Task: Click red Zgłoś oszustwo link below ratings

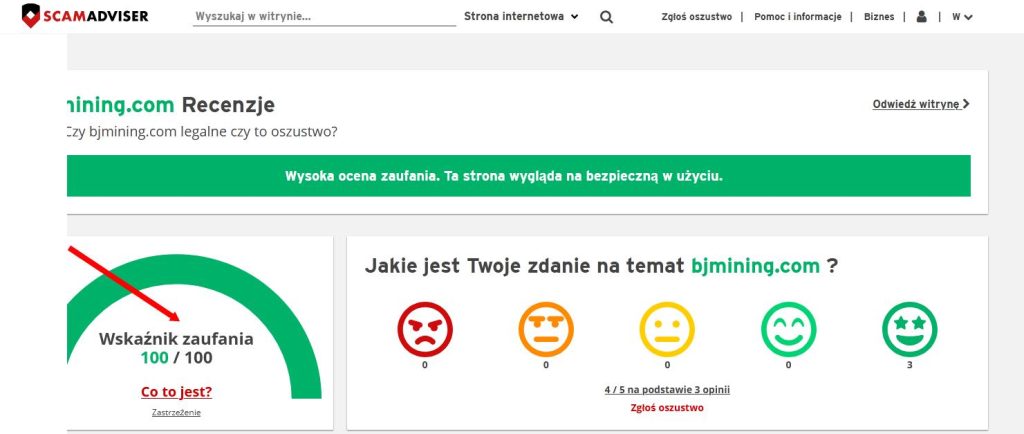Action: (x=667, y=408)
